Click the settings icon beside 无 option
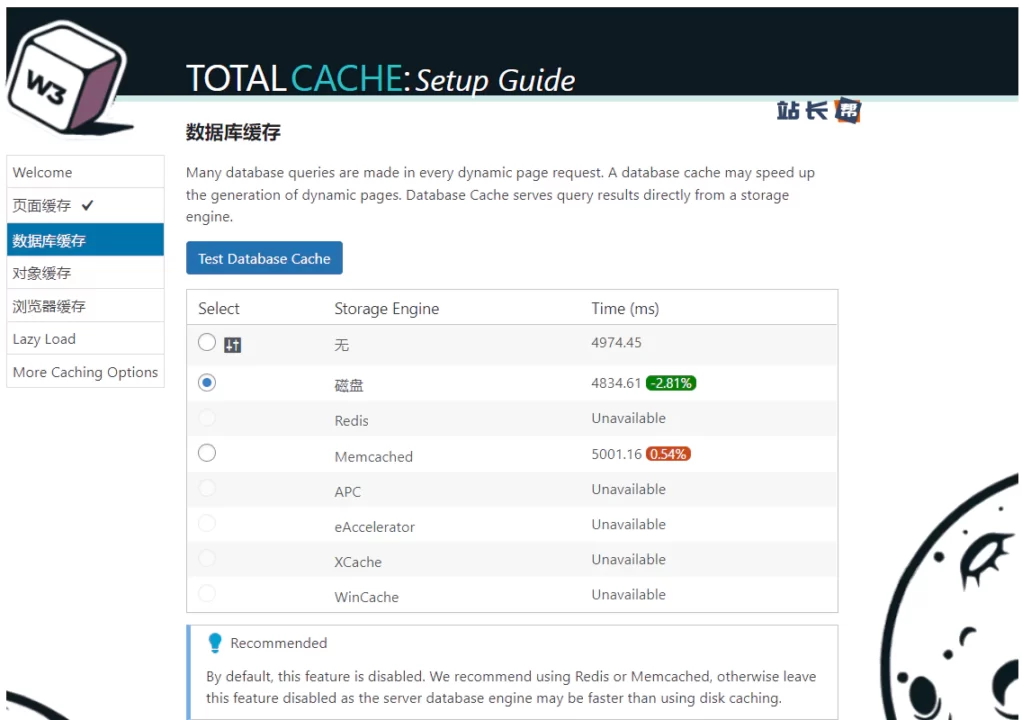The height and width of the screenshot is (720, 1022). (x=233, y=345)
